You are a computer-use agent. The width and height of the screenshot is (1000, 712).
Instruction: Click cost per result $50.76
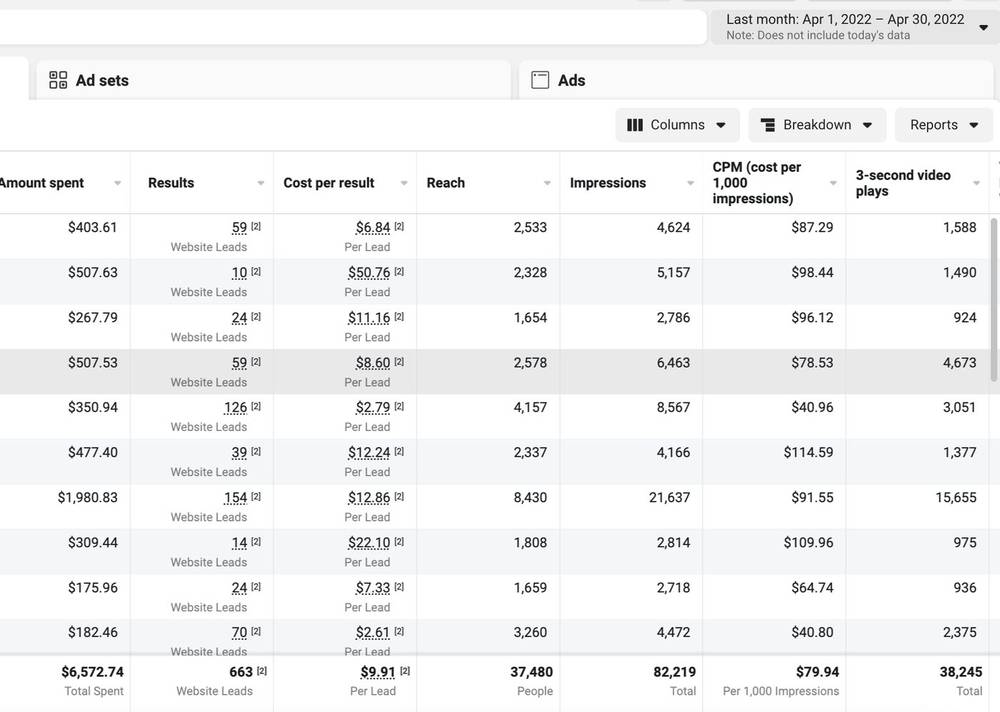[x=369, y=273]
